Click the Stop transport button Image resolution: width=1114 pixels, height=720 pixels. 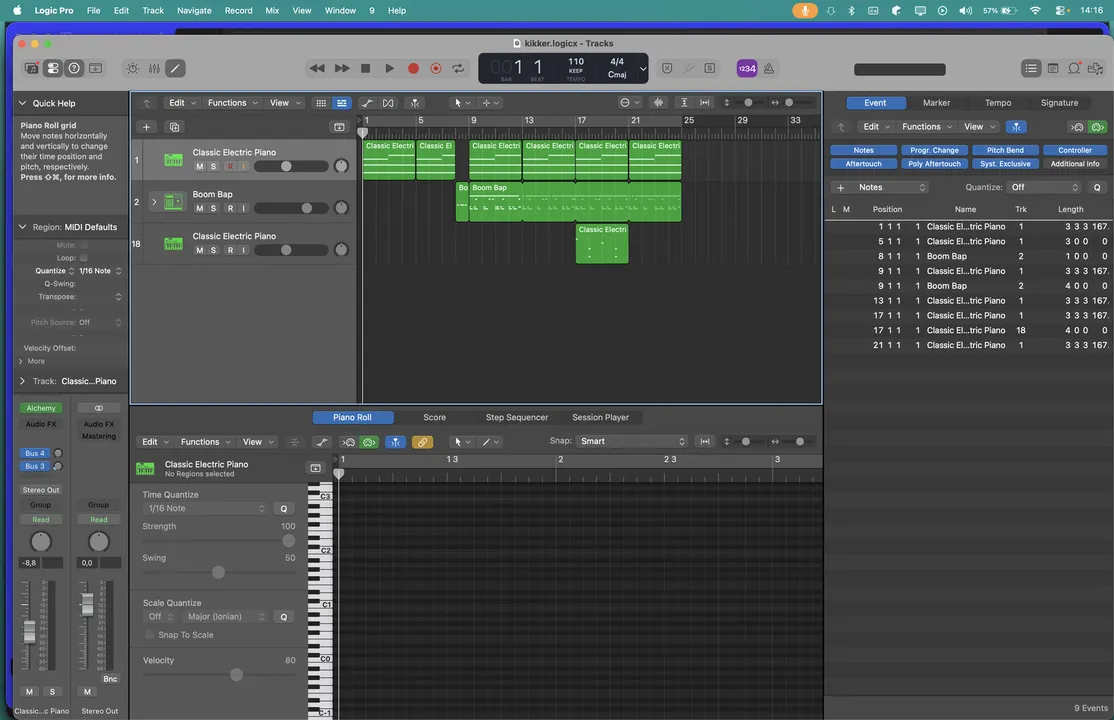pos(365,68)
